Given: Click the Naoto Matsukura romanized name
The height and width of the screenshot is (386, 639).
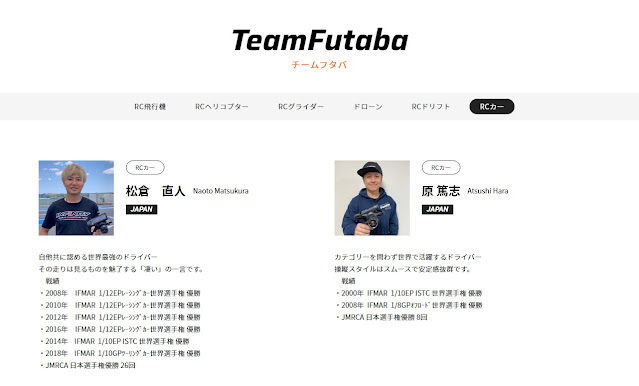Looking at the screenshot, I should click(x=220, y=191).
